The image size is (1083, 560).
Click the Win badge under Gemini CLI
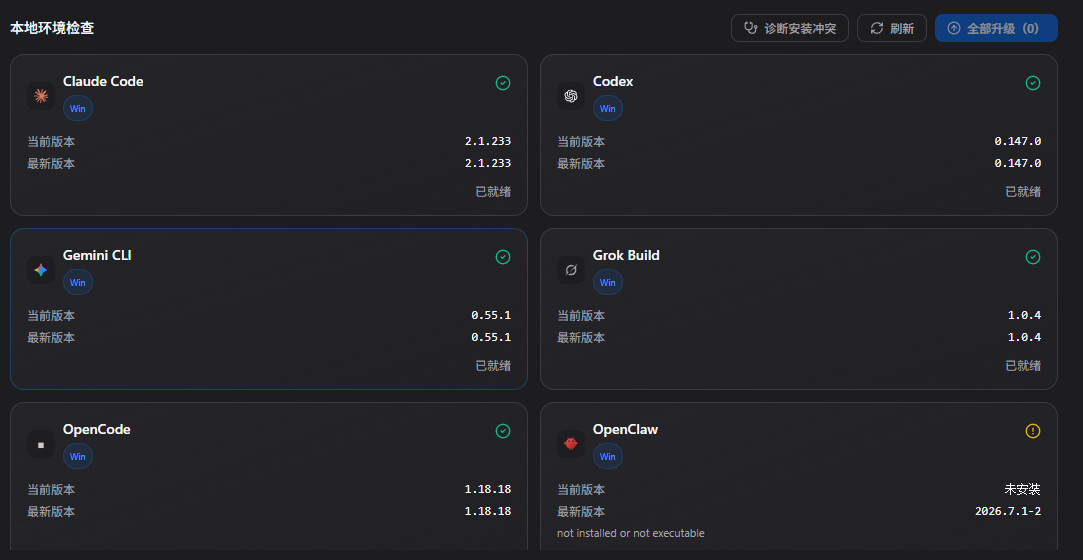[77, 282]
